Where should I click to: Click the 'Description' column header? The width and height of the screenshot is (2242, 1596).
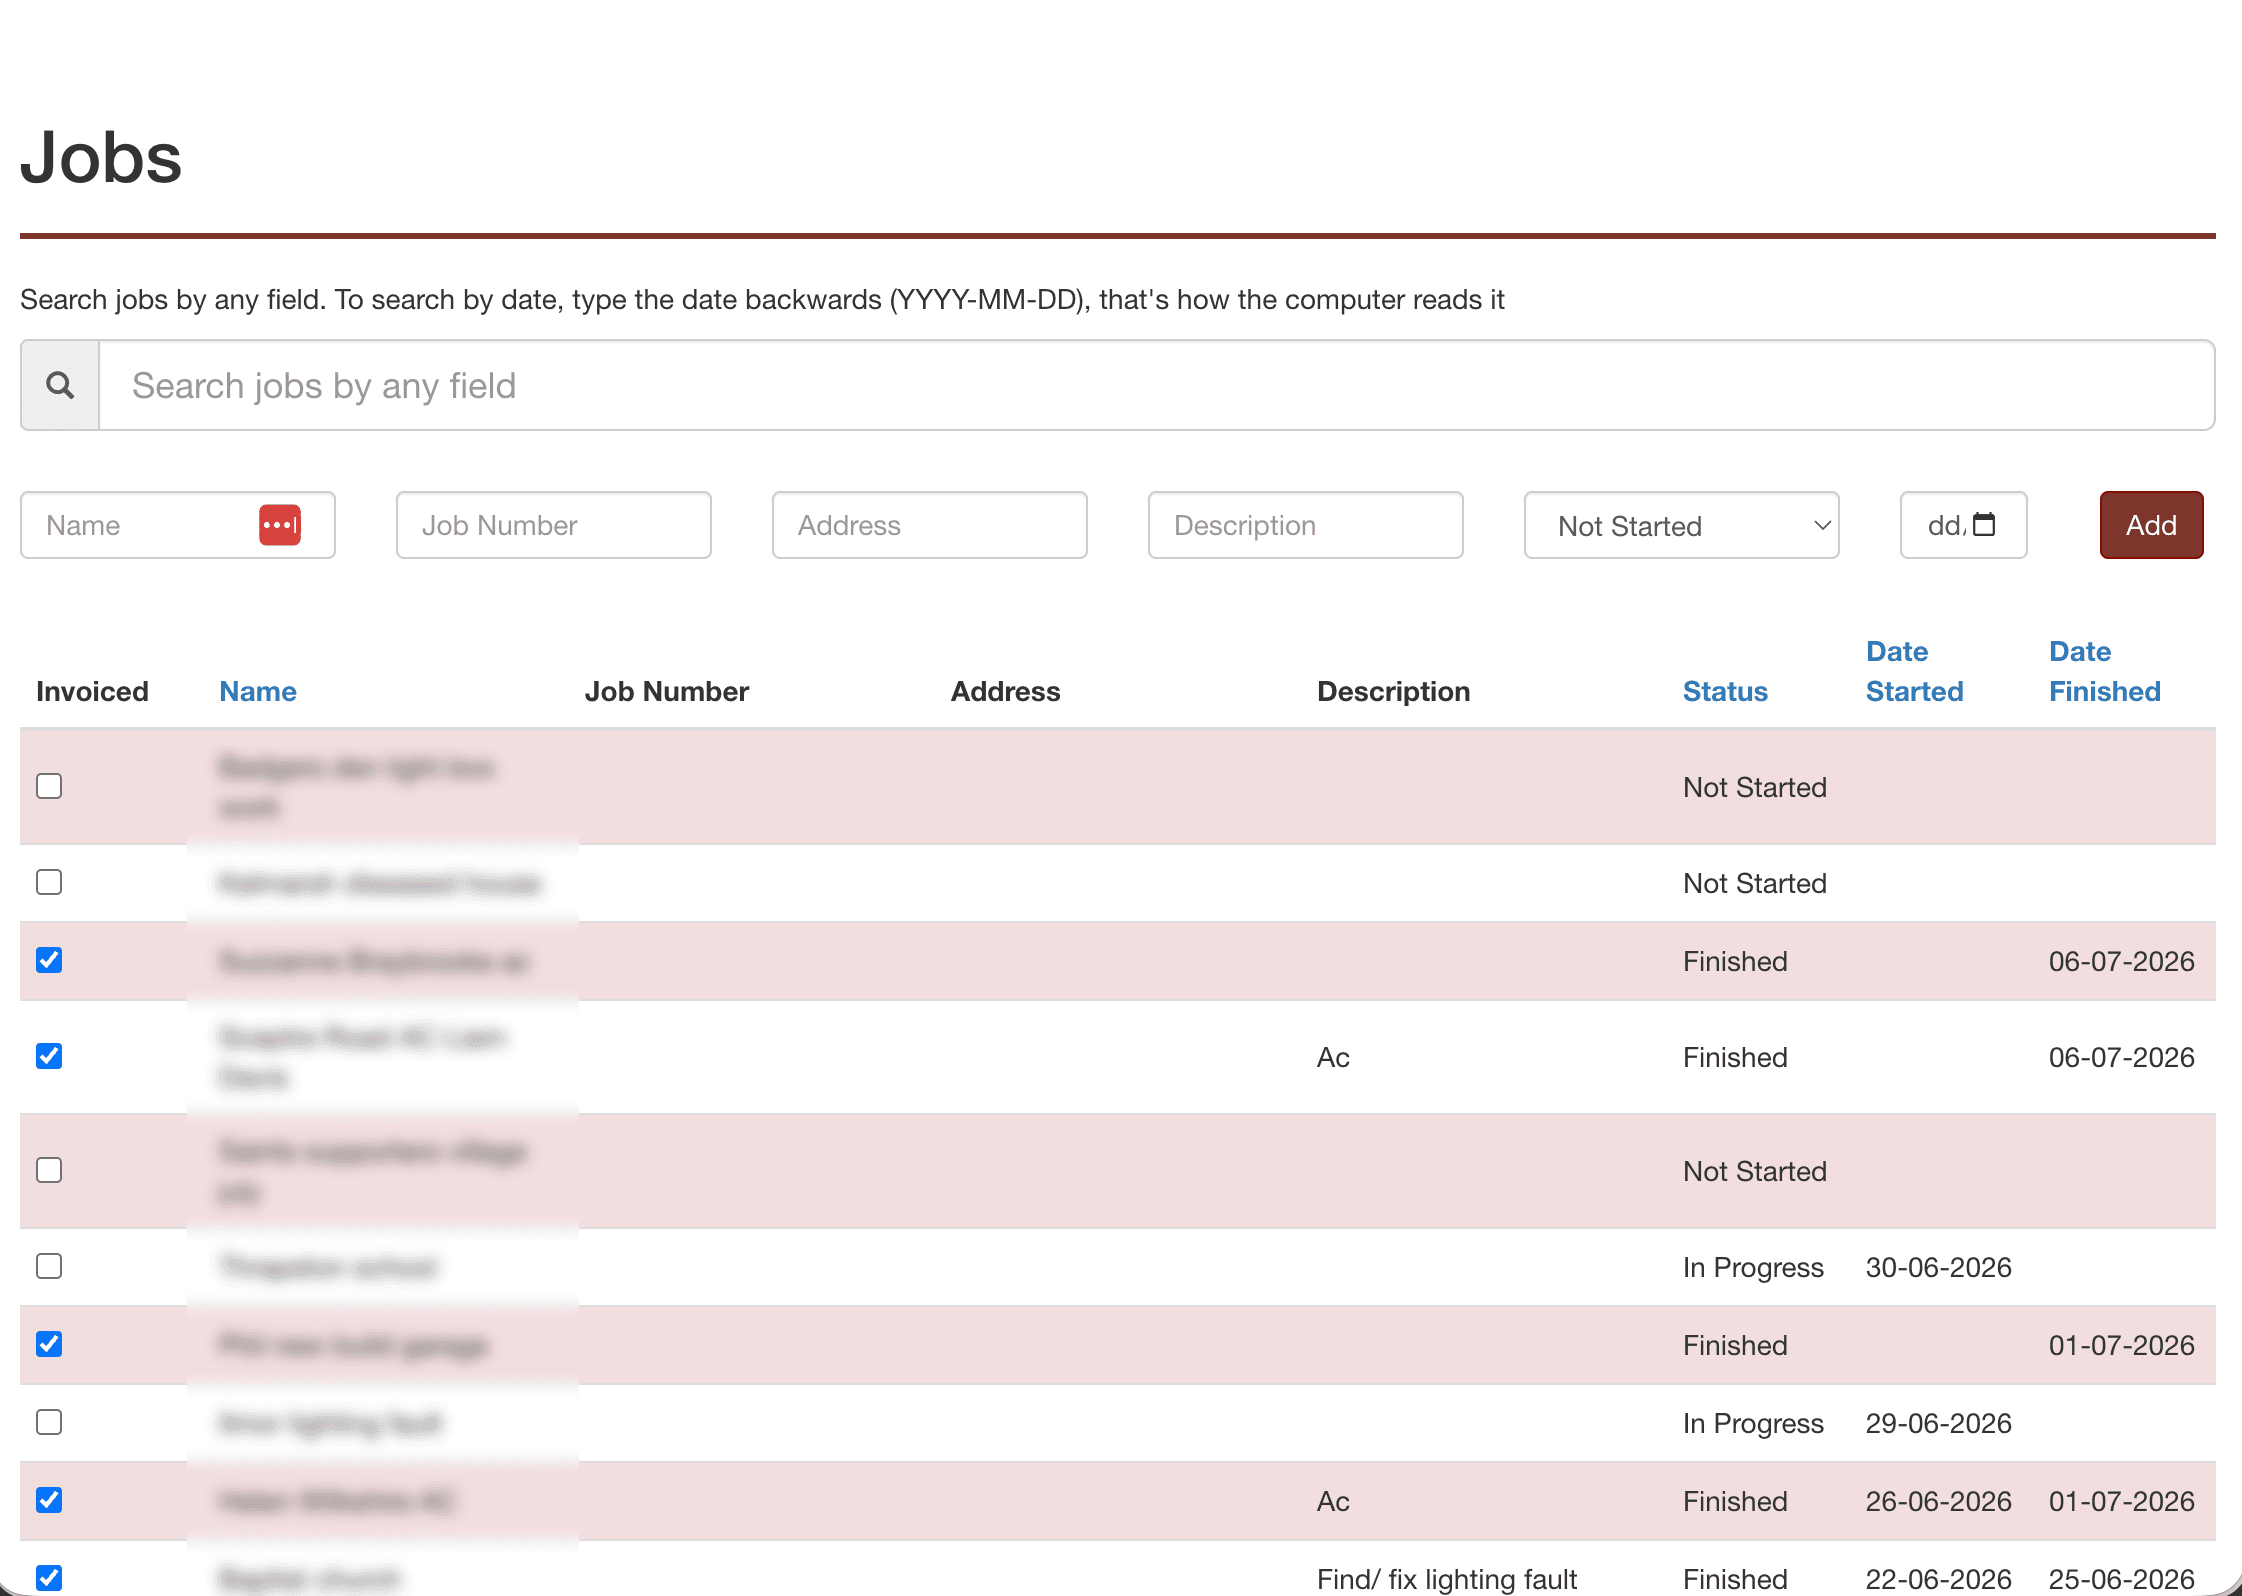[x=1393, y=691]
